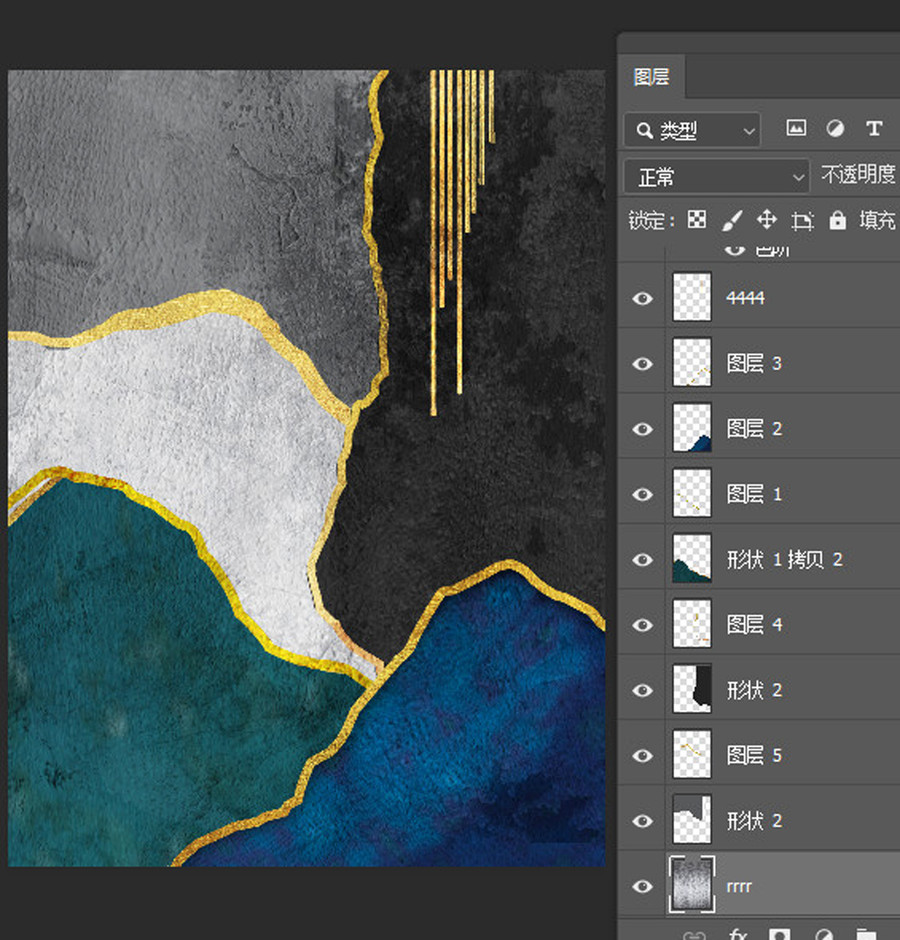Add a layer mask from panel footer
Image resolution: width=900 pixels, height=940 pixels.
tap(779, 934)
